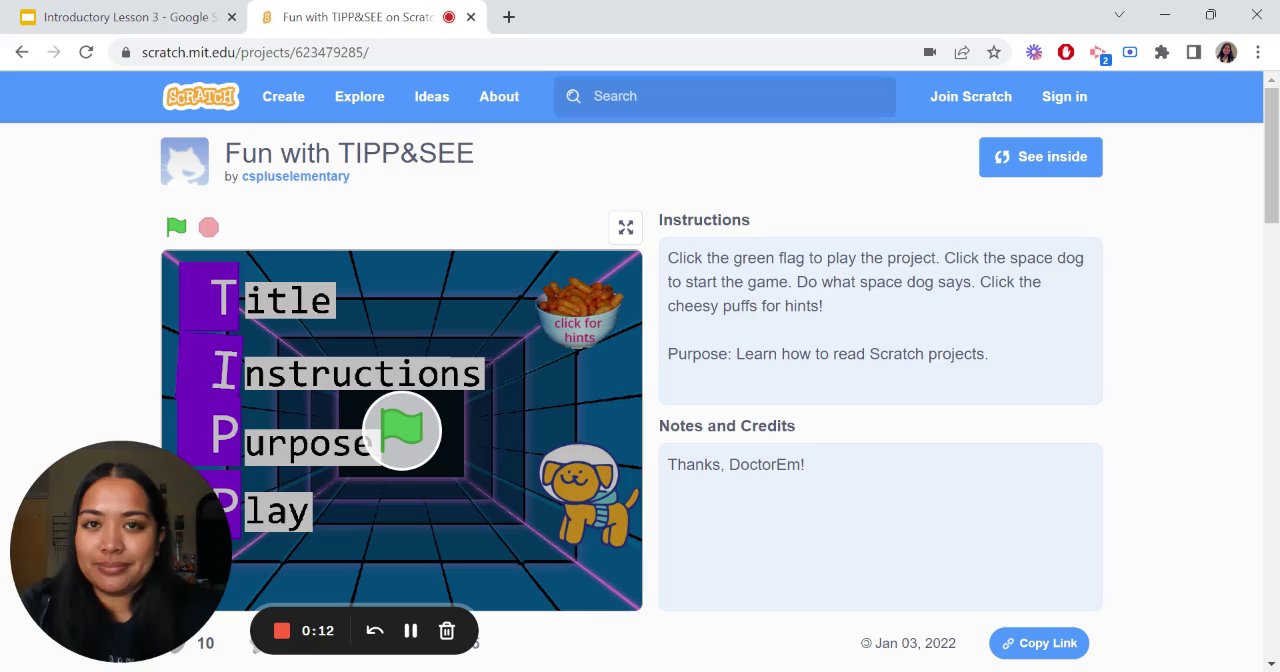Open the About menu item
Screen dimensions: 1280x672
pos(499,97)
